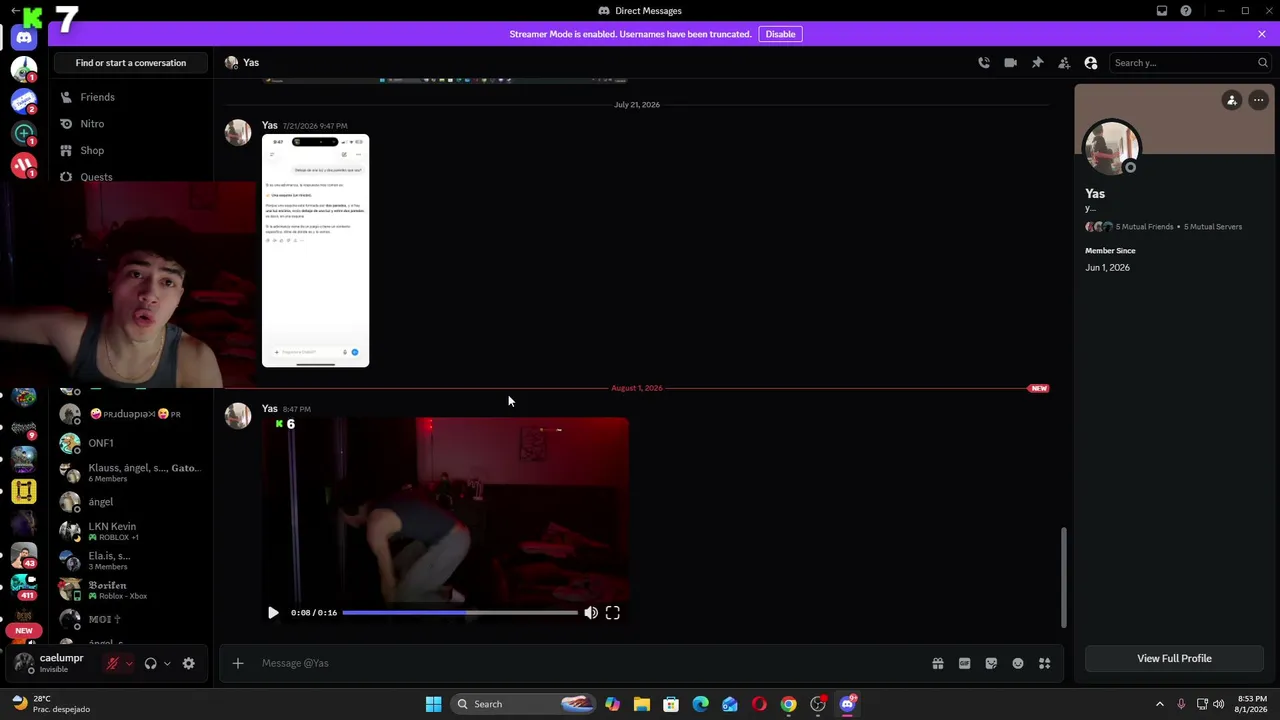Go to Friends
1280x720 pixels.
[x=132, y=97]
